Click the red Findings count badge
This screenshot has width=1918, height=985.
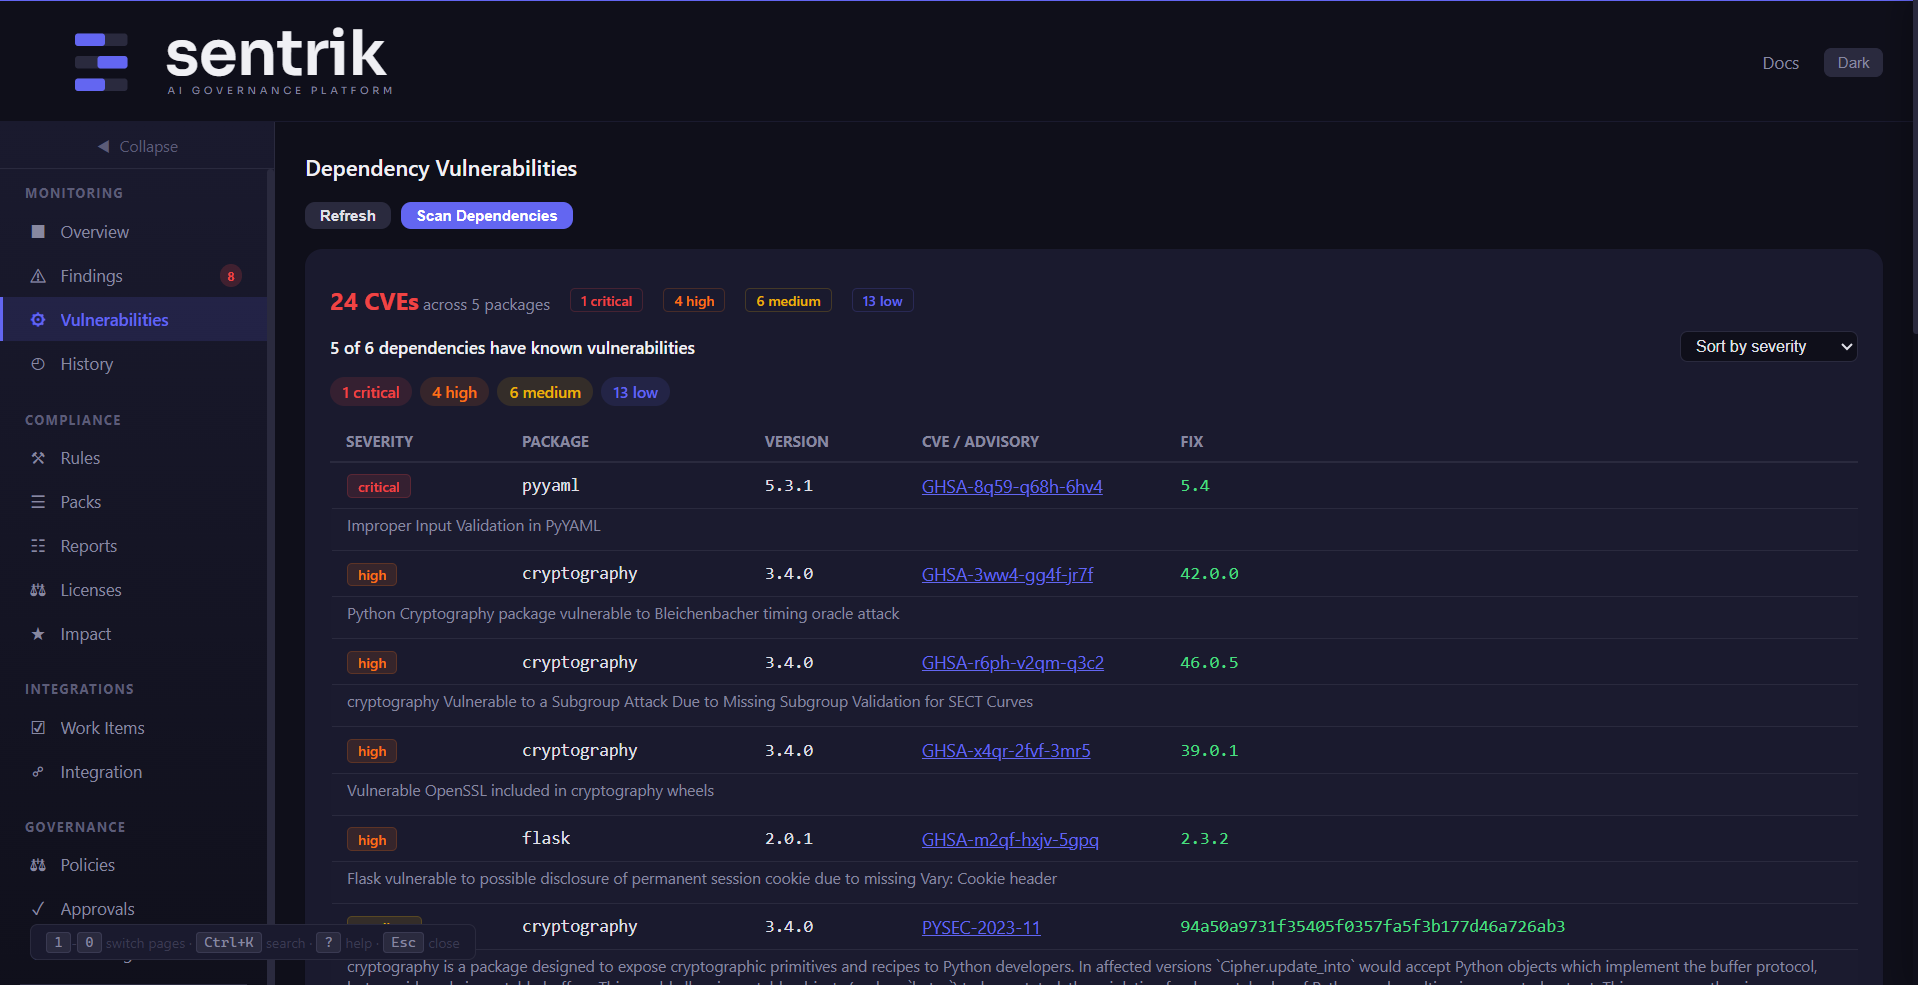pyautogui.click(x=231, y=276)
